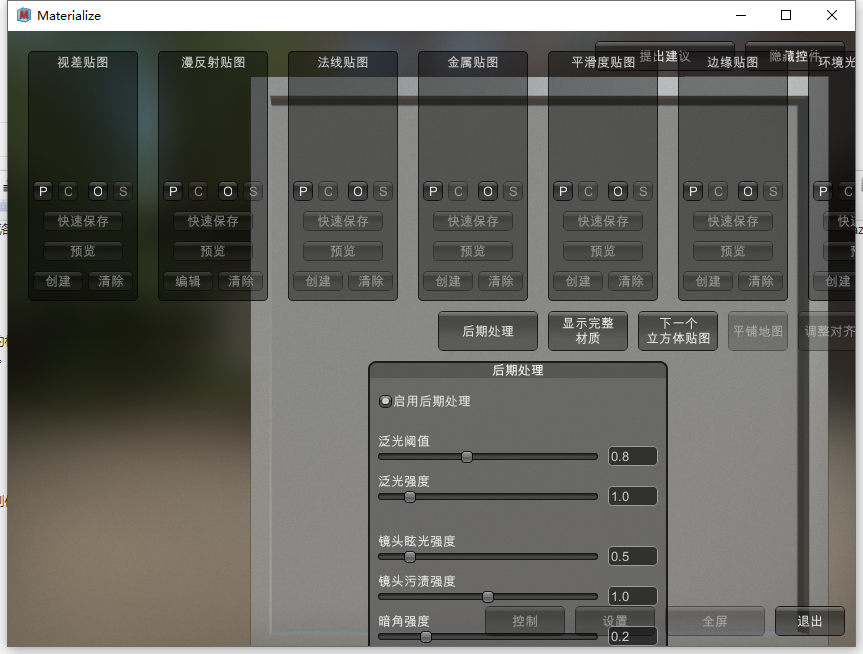Click the 显示完整材质 button
This screenshot has height=654, width=863.
[587, 330]
